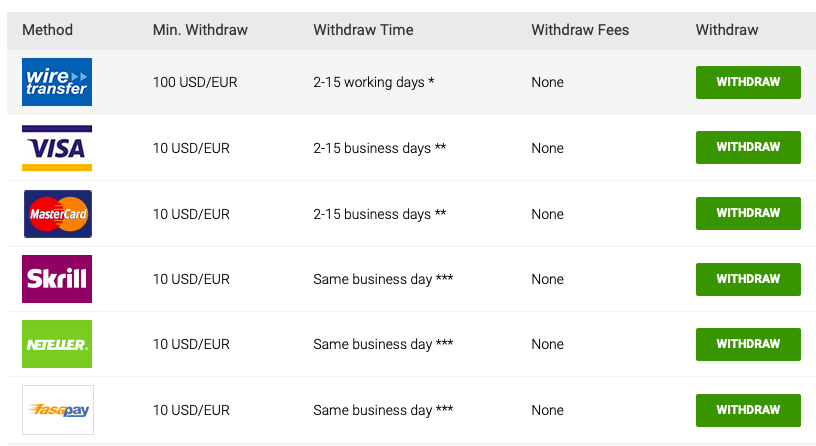Screen dimensions: 816x446
Task: Click the Withdraw Fees column header
Action: point(580,30)
